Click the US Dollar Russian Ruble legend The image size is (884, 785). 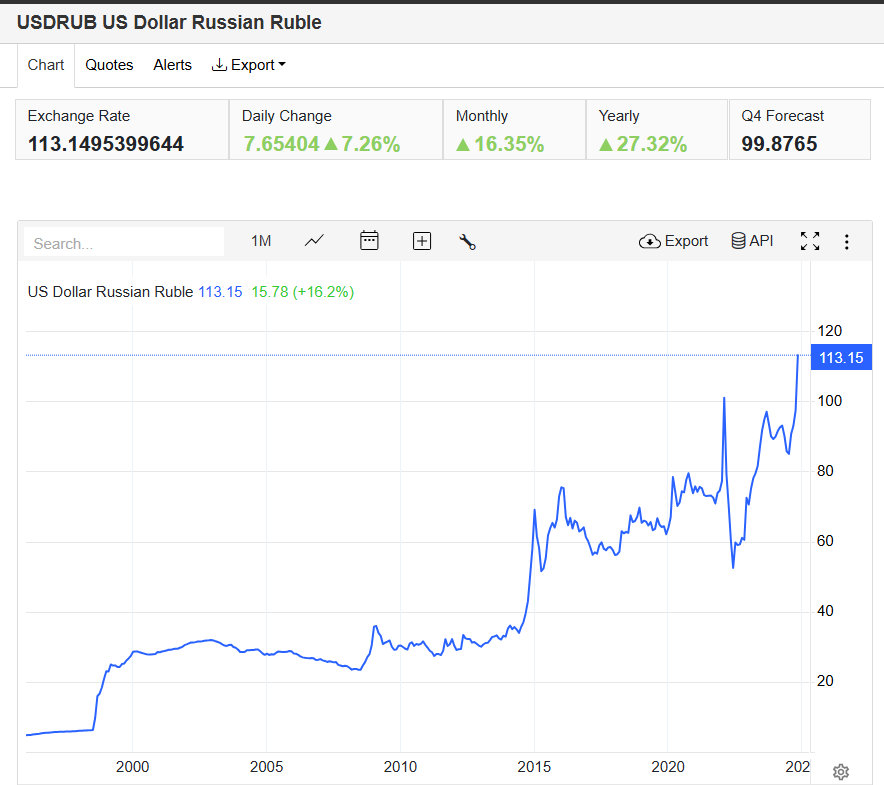point(110,292)
